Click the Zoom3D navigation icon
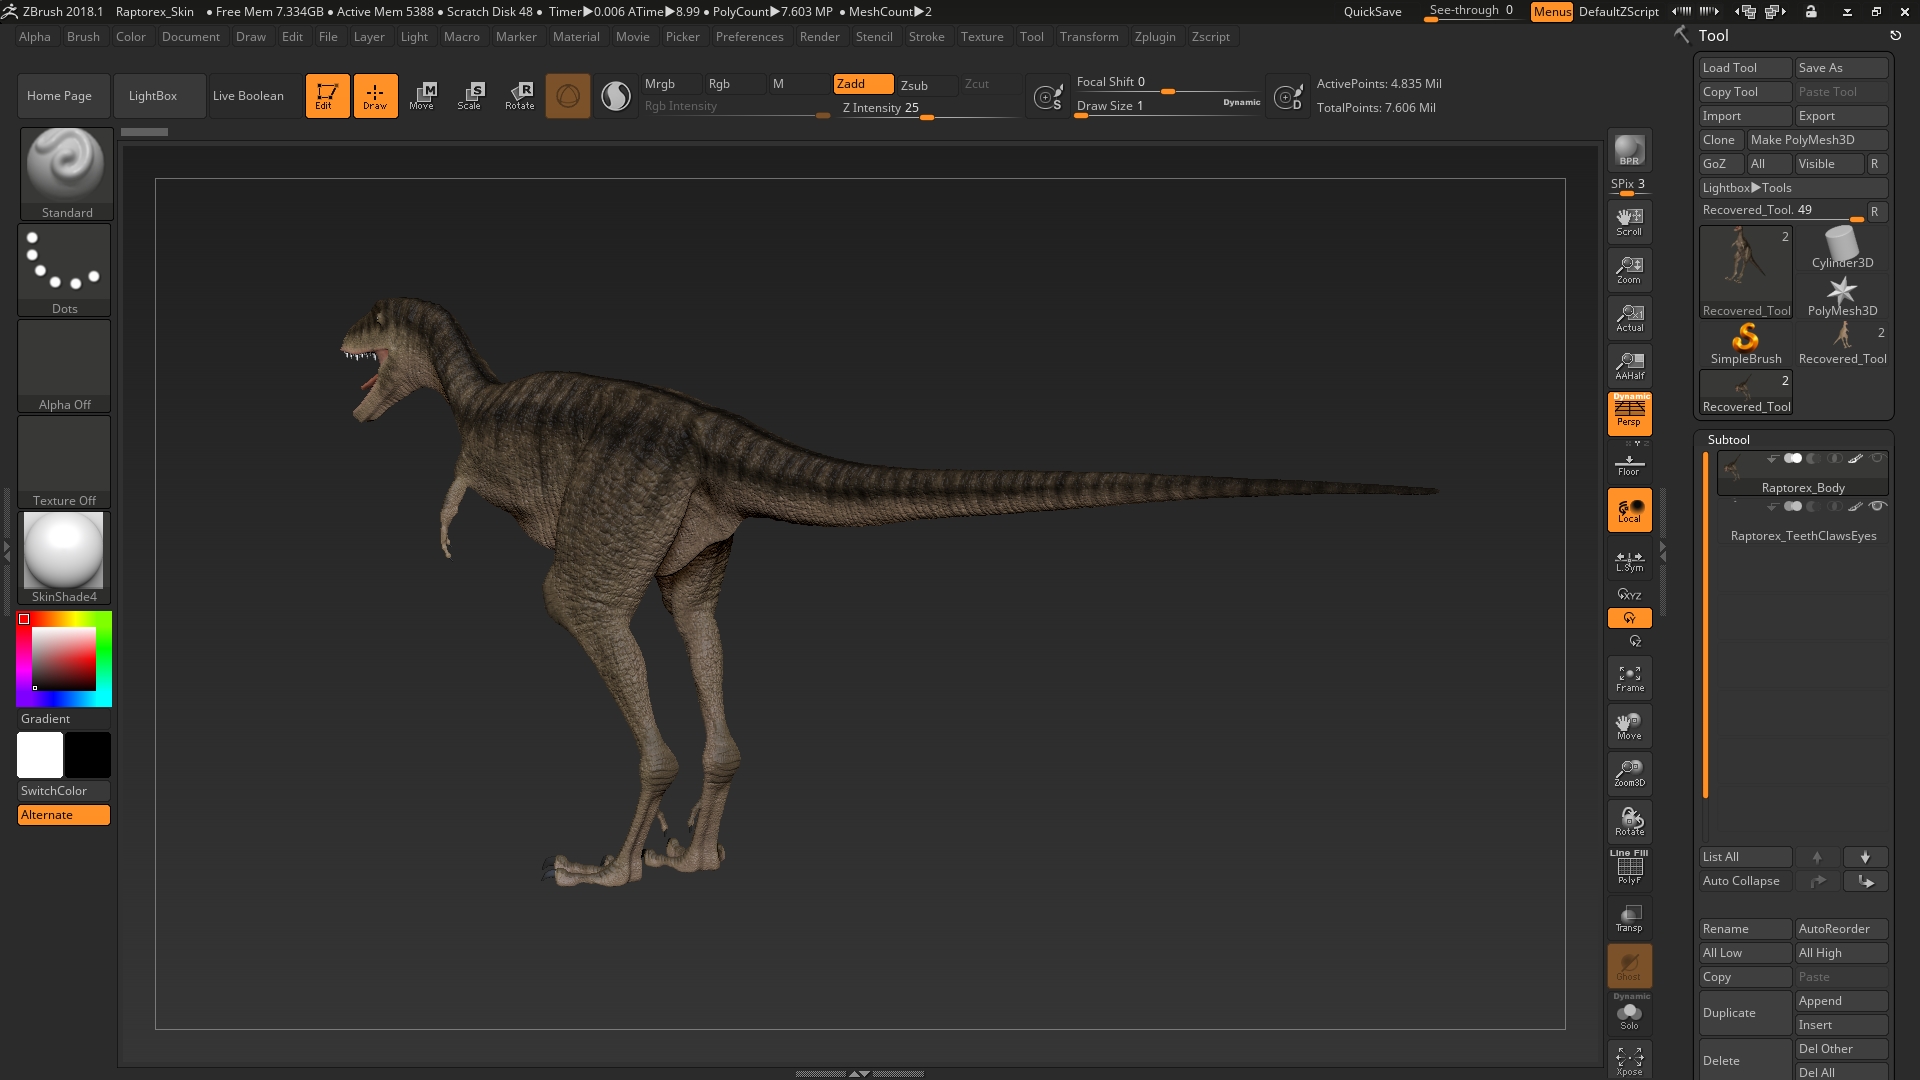 1629,773
